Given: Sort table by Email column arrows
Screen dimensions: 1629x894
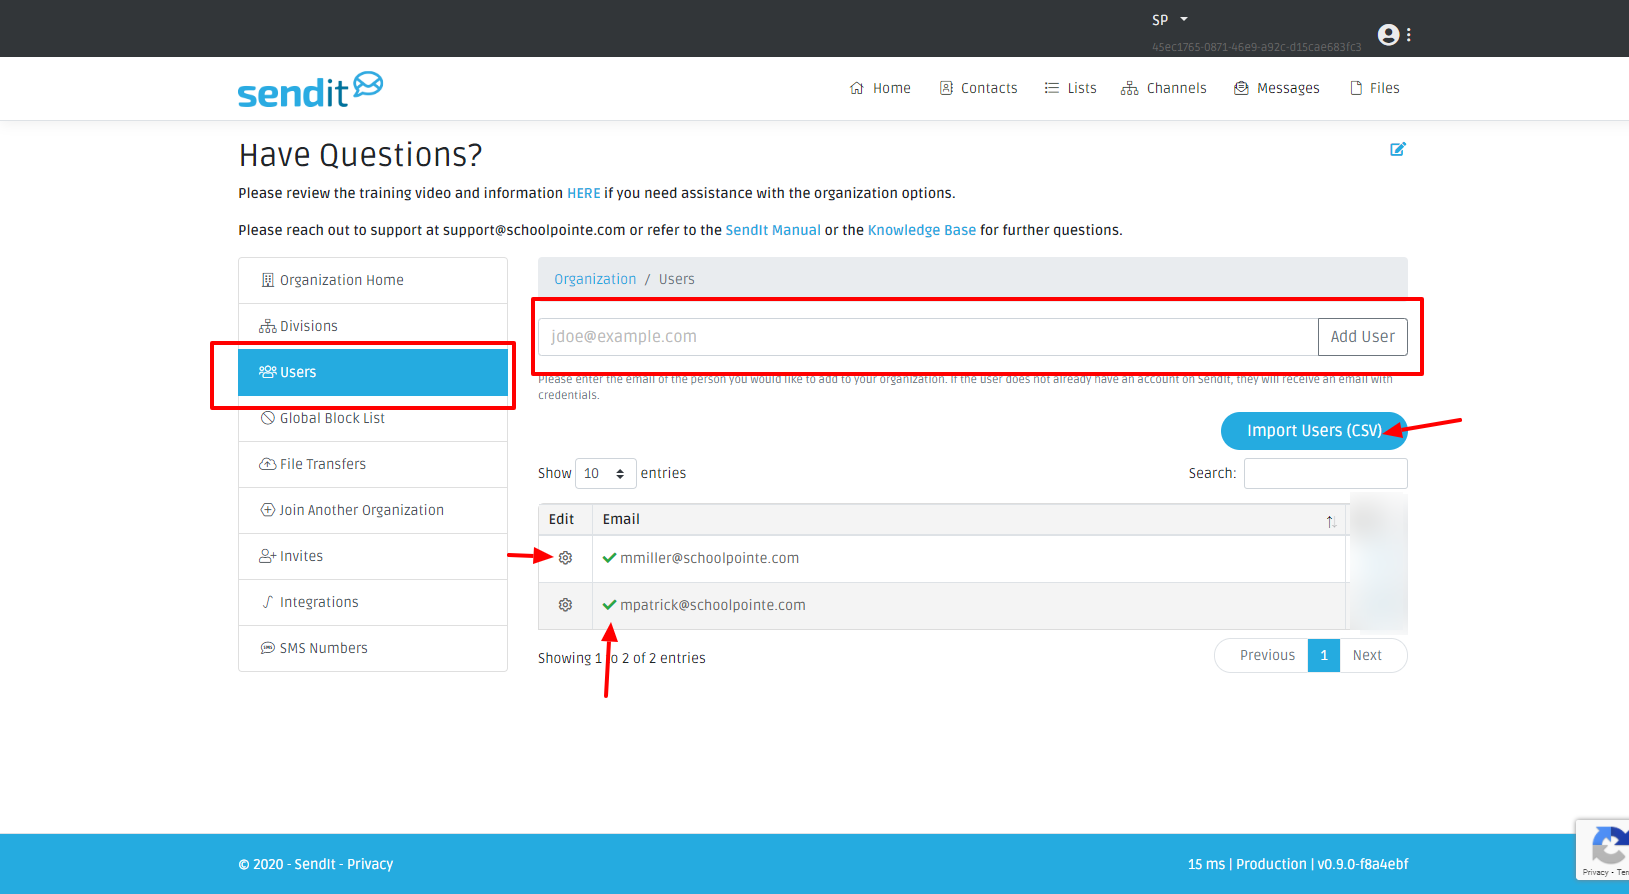Looking at the screenshot, I should pos(1331,521).
